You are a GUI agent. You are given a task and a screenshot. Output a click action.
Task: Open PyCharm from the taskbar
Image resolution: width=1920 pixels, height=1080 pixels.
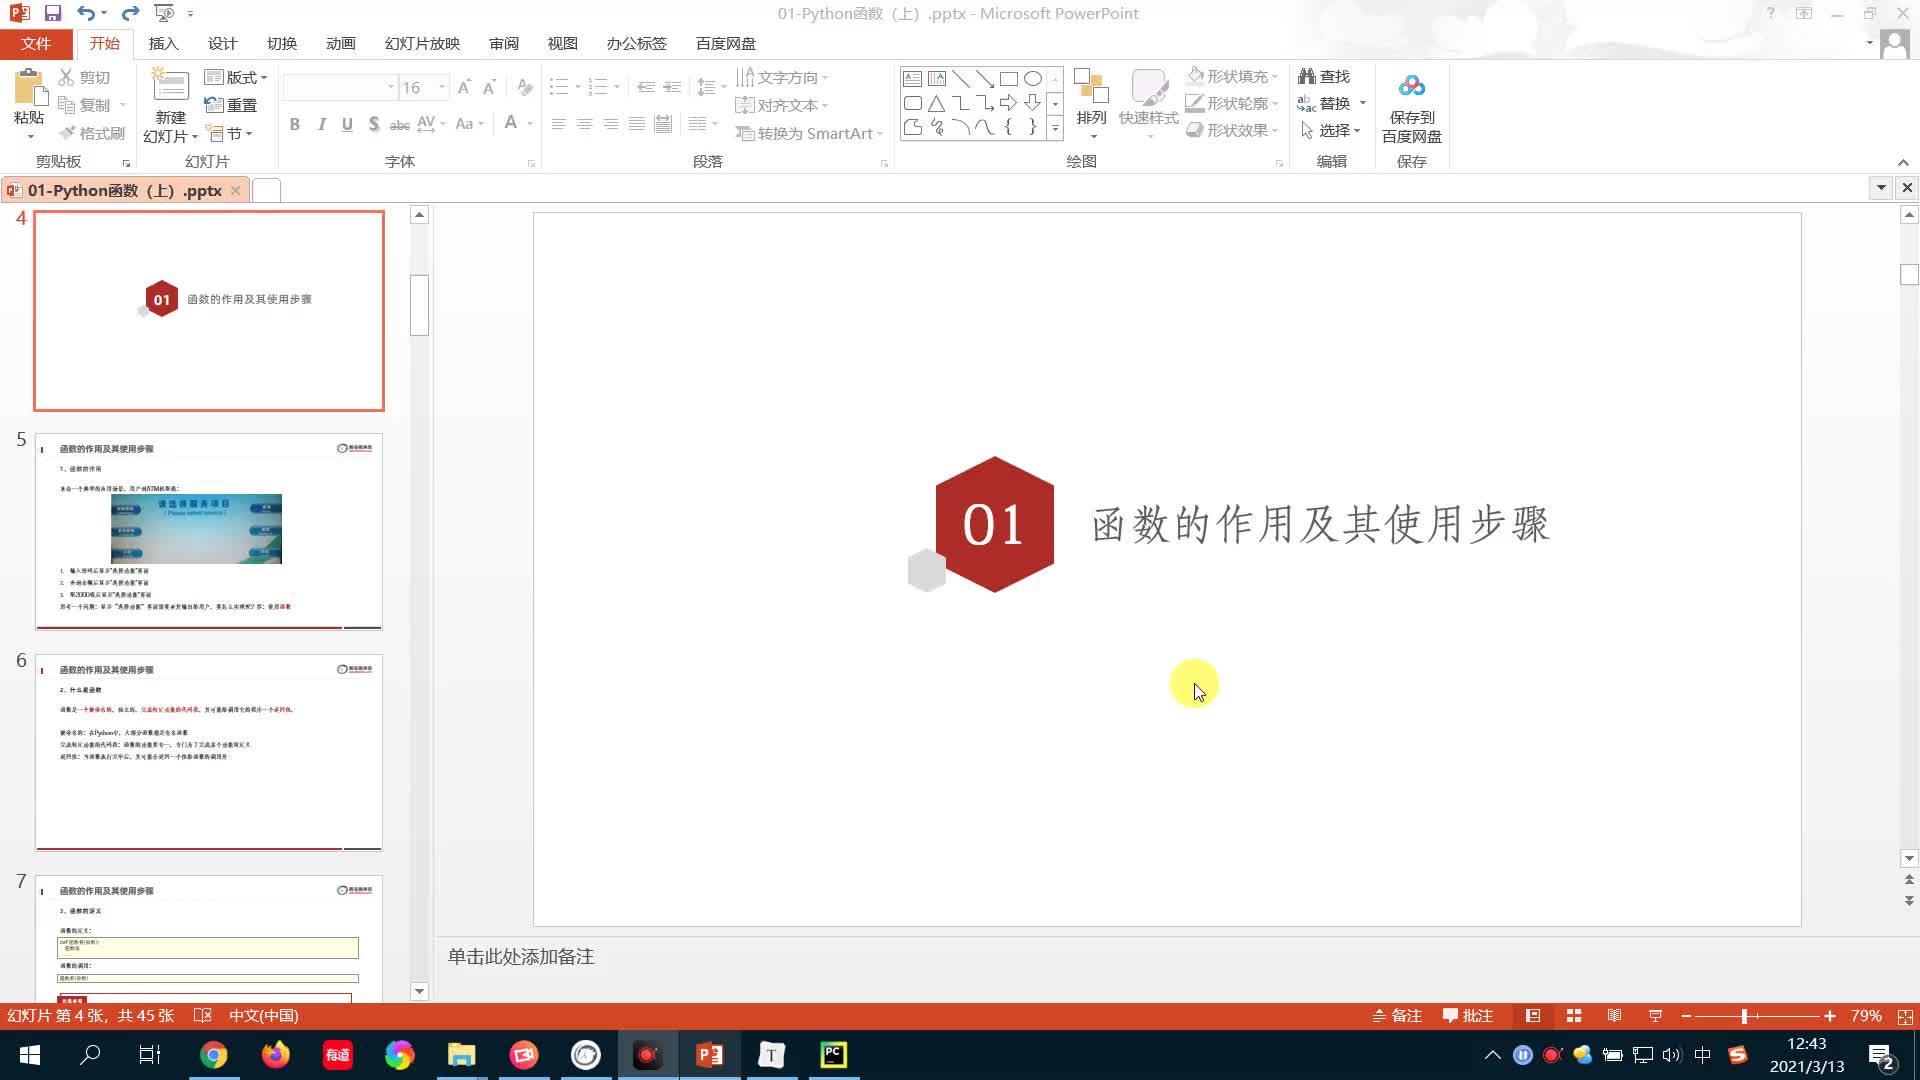(833, 1055)
